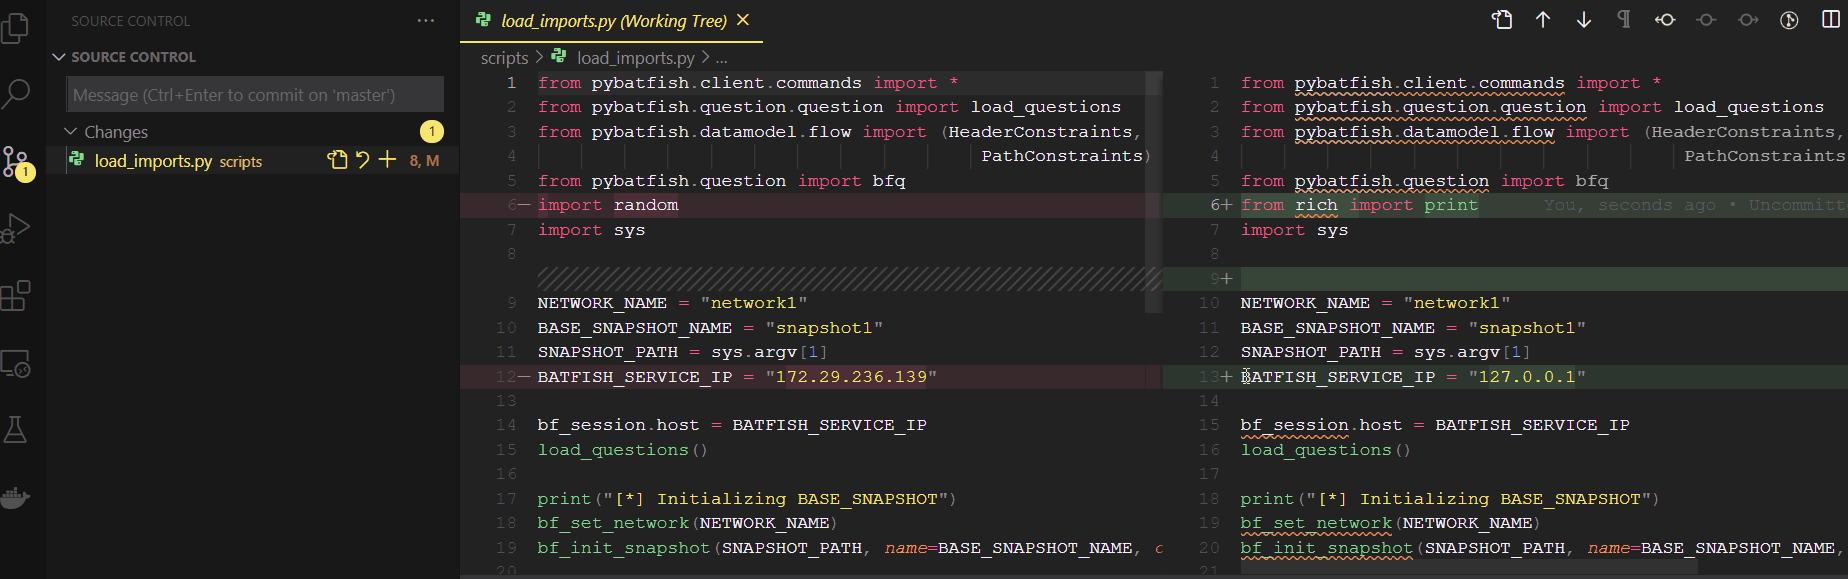Click line 1 import in left pane
This screenshot has height=579, width=1848.
748,83
